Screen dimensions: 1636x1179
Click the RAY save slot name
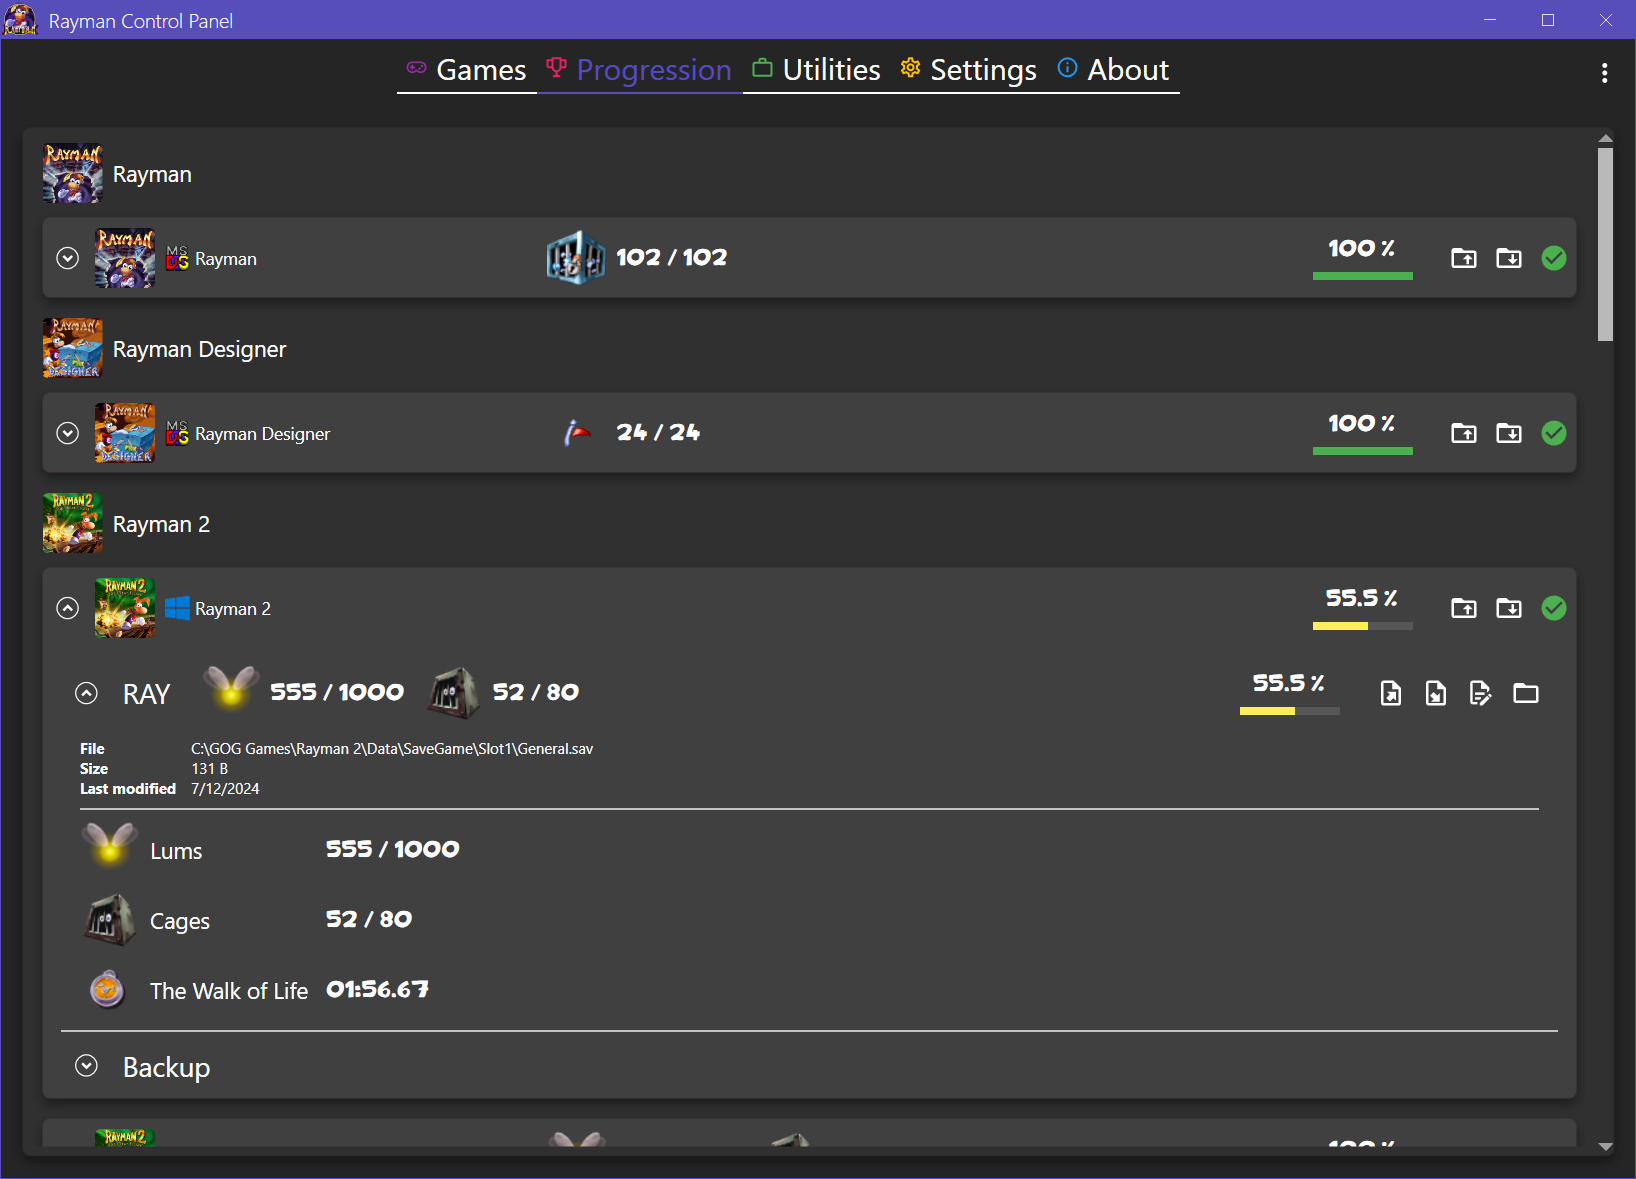147,694
